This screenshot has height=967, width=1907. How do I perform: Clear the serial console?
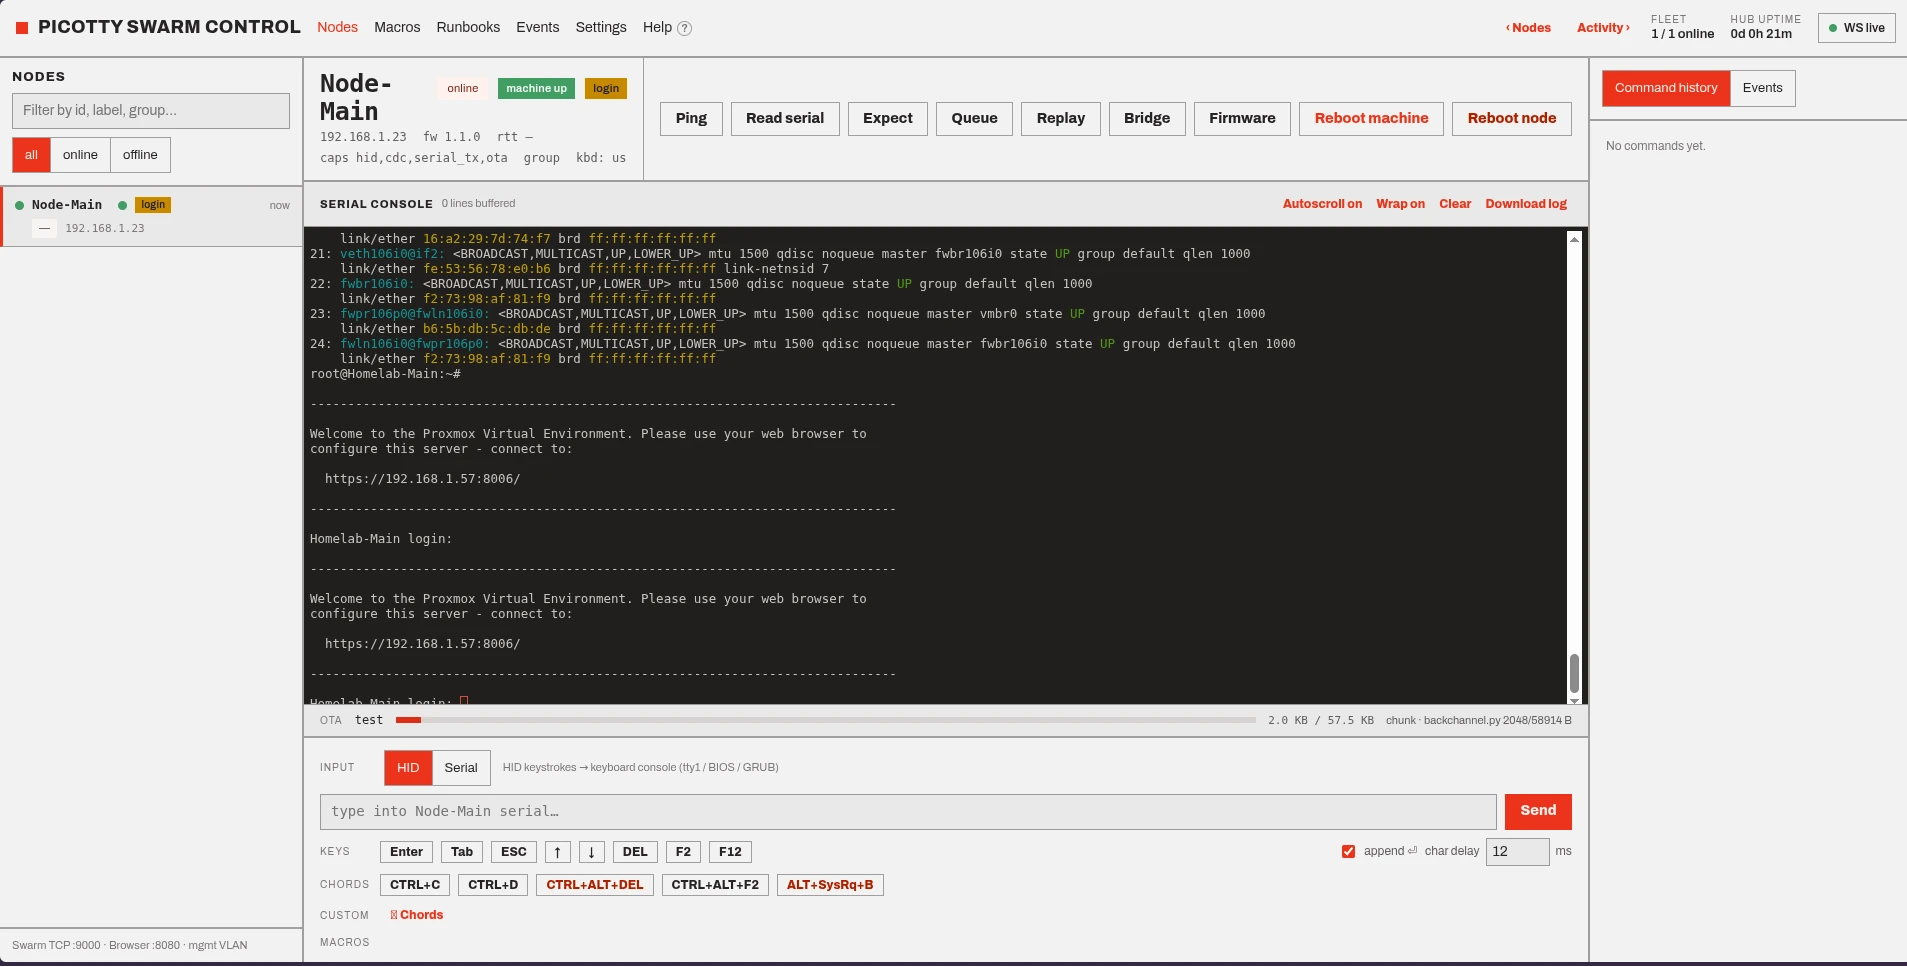[x=1455, y=204]
